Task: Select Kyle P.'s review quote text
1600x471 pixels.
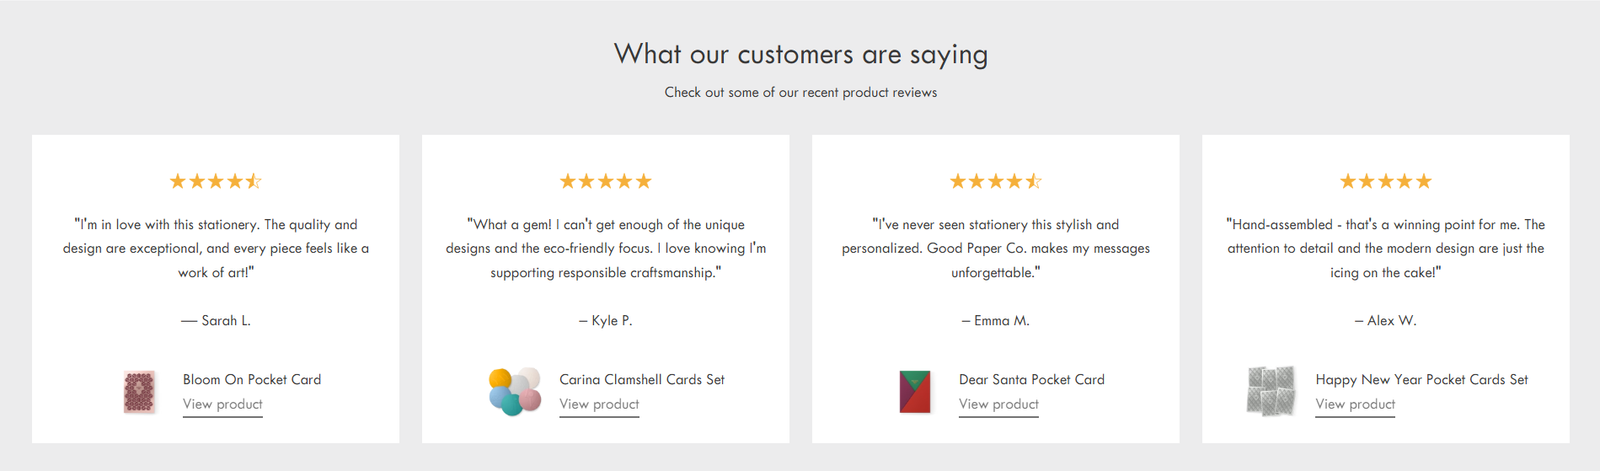Action: pyautogui.click(x=606, y=248)
